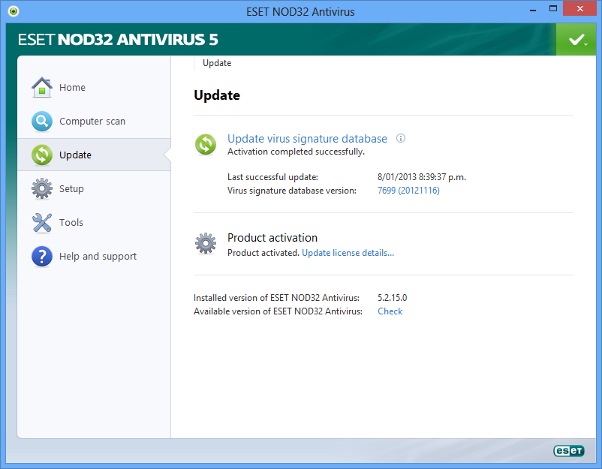The height and width of the screenshot is (469, 602).
Task: Open the green checkmark protection status menu
Action: click(x=576, y=39)
